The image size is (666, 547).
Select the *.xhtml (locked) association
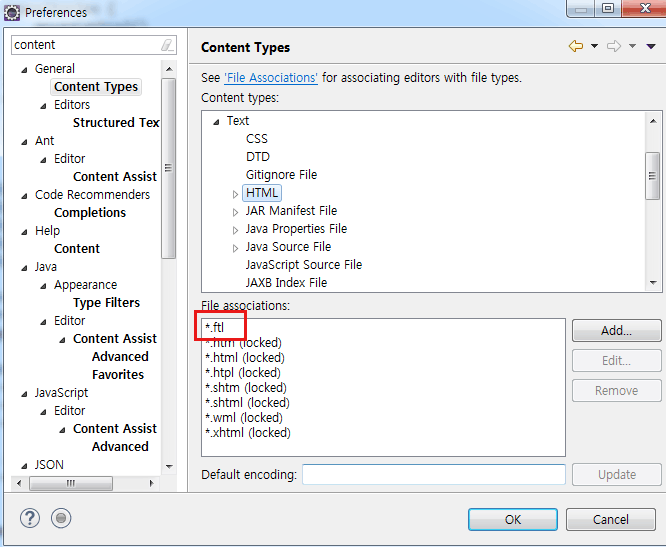click(x=248, y=433)
